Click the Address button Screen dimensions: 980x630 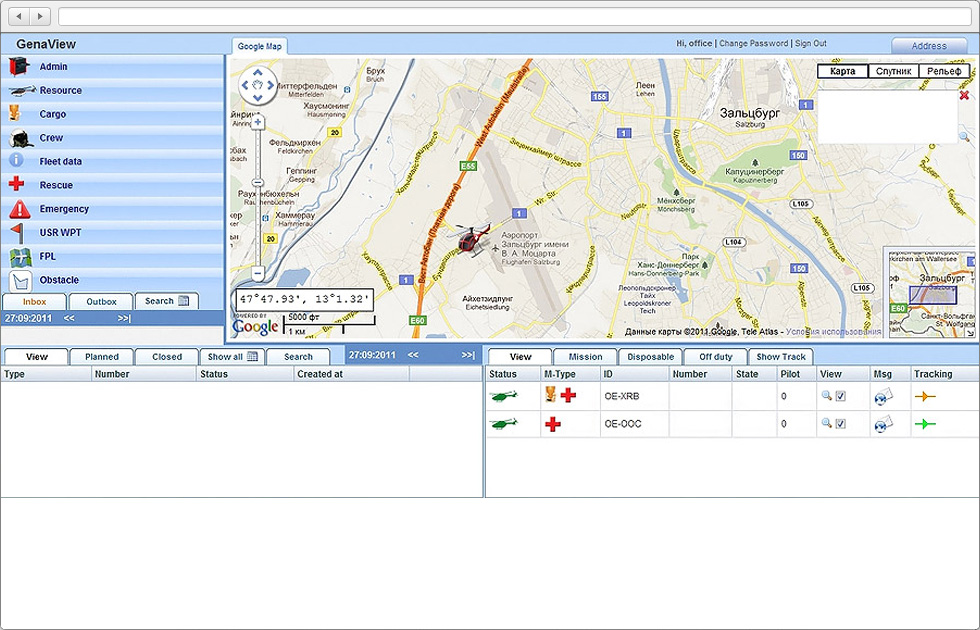coord(929,46)
